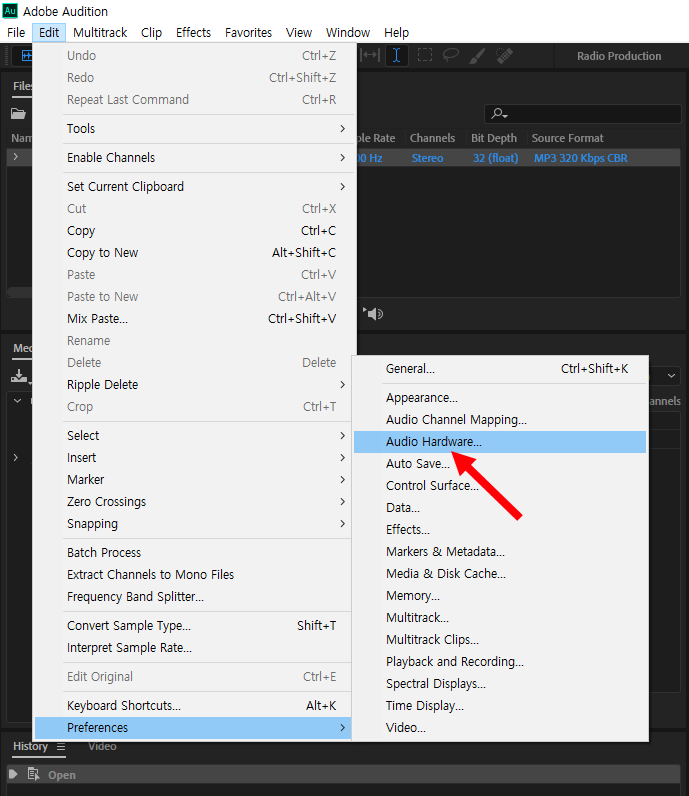Click Frequency Band Splitter
Image resolution: width=689 pixels, height=796 pixels.
pyautogui.click(x=207, y=596)
